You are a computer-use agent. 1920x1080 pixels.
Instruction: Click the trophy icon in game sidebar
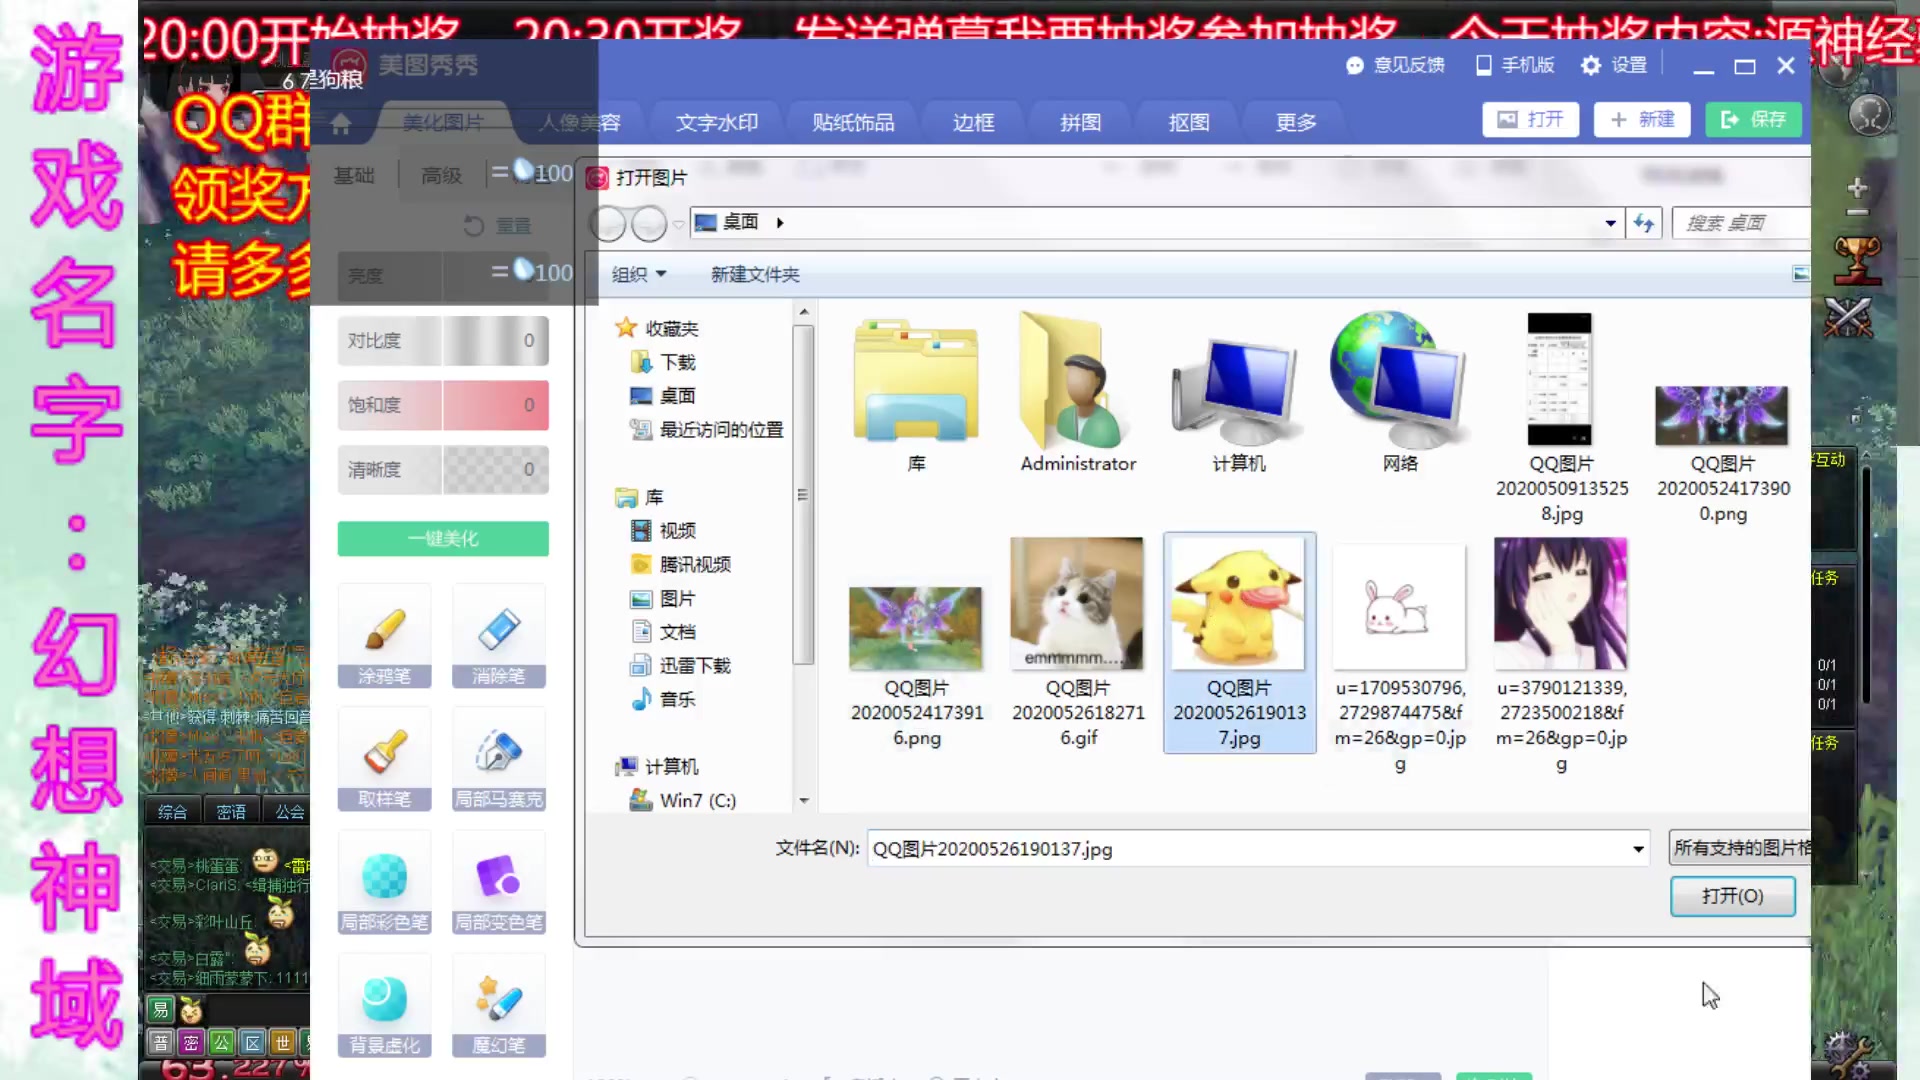[1857, 260]
